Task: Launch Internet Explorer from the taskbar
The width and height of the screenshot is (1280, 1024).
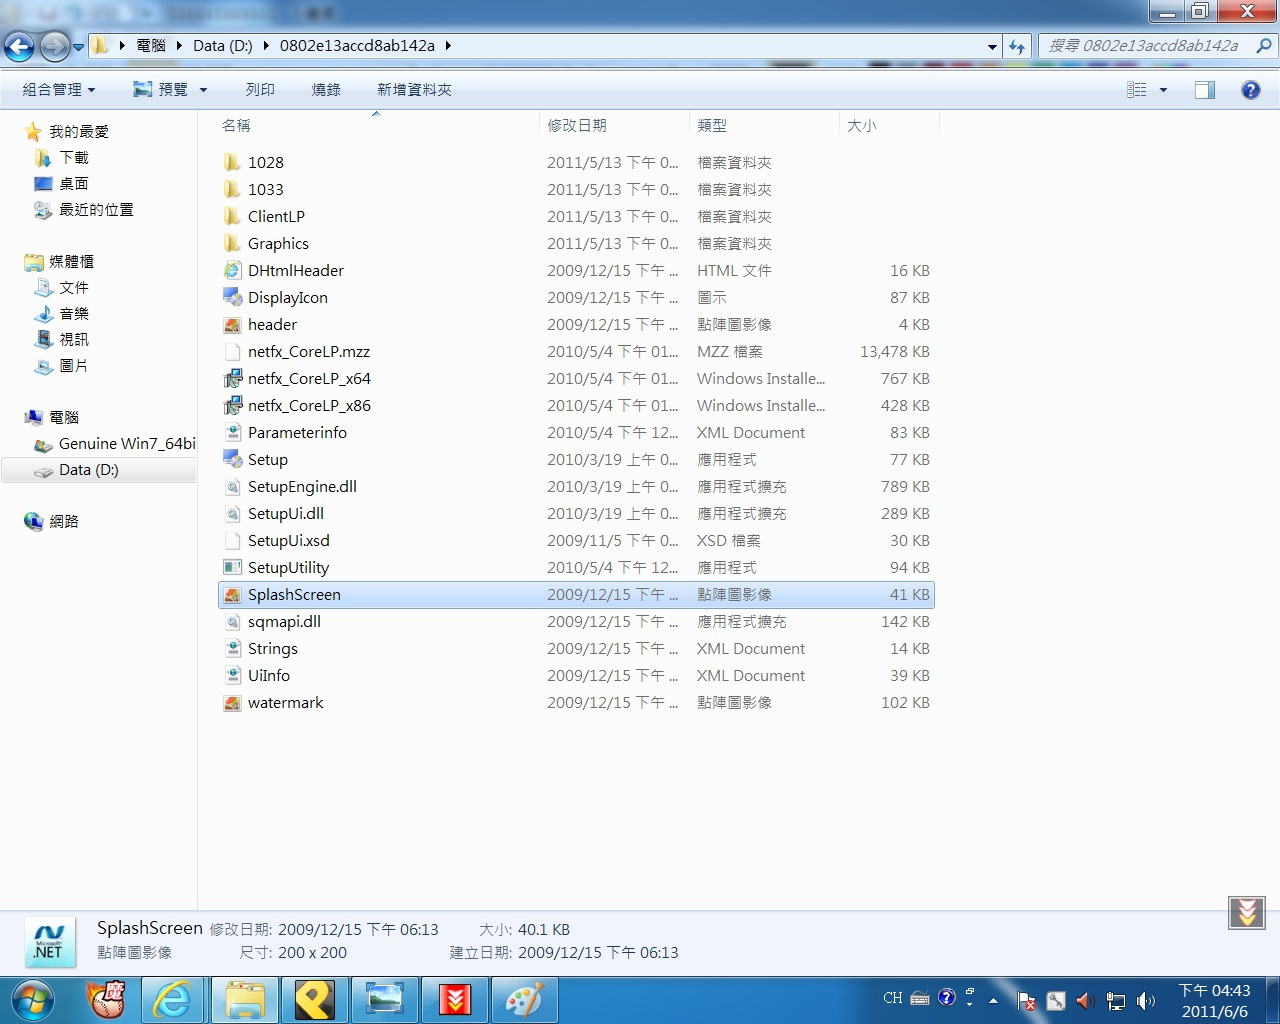Action: (x=173, y=999)
